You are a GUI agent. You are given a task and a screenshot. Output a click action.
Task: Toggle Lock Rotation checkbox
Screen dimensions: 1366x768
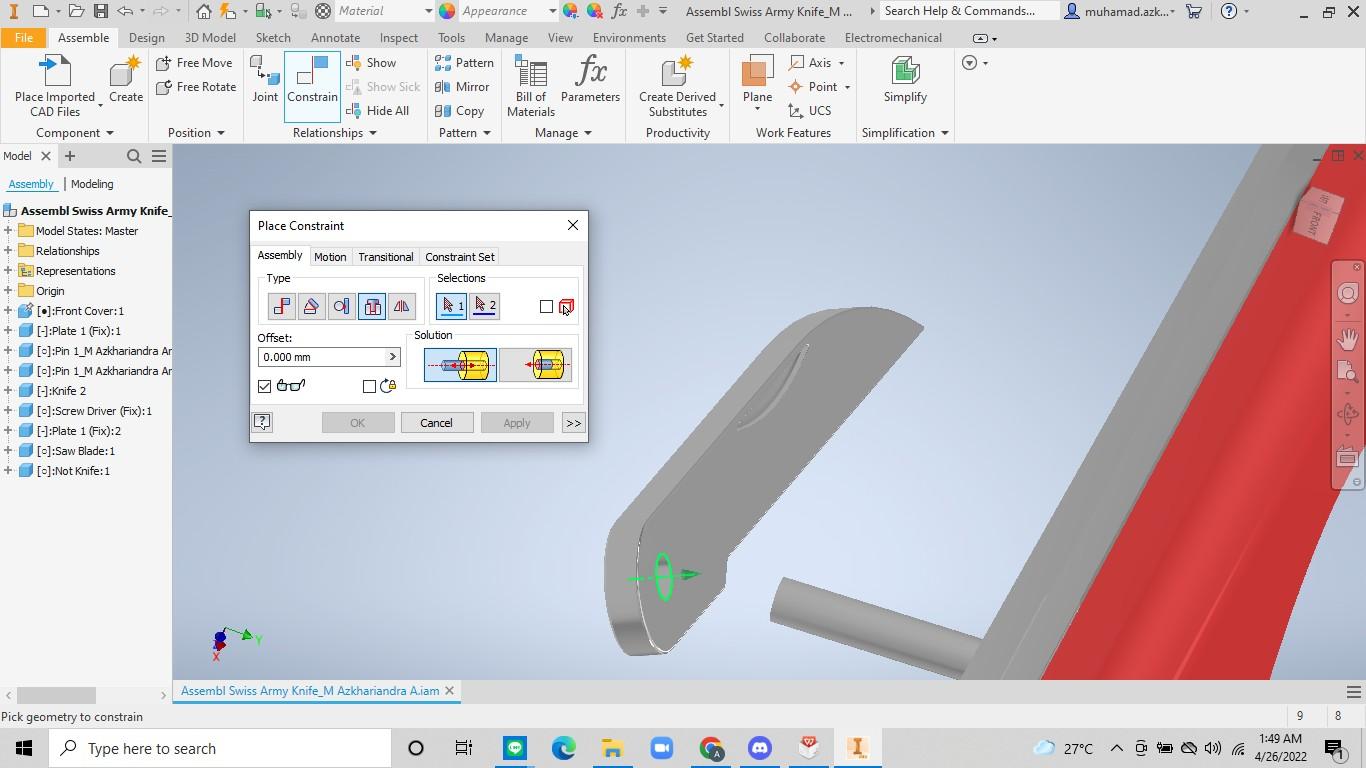click(x=369, y=386)
